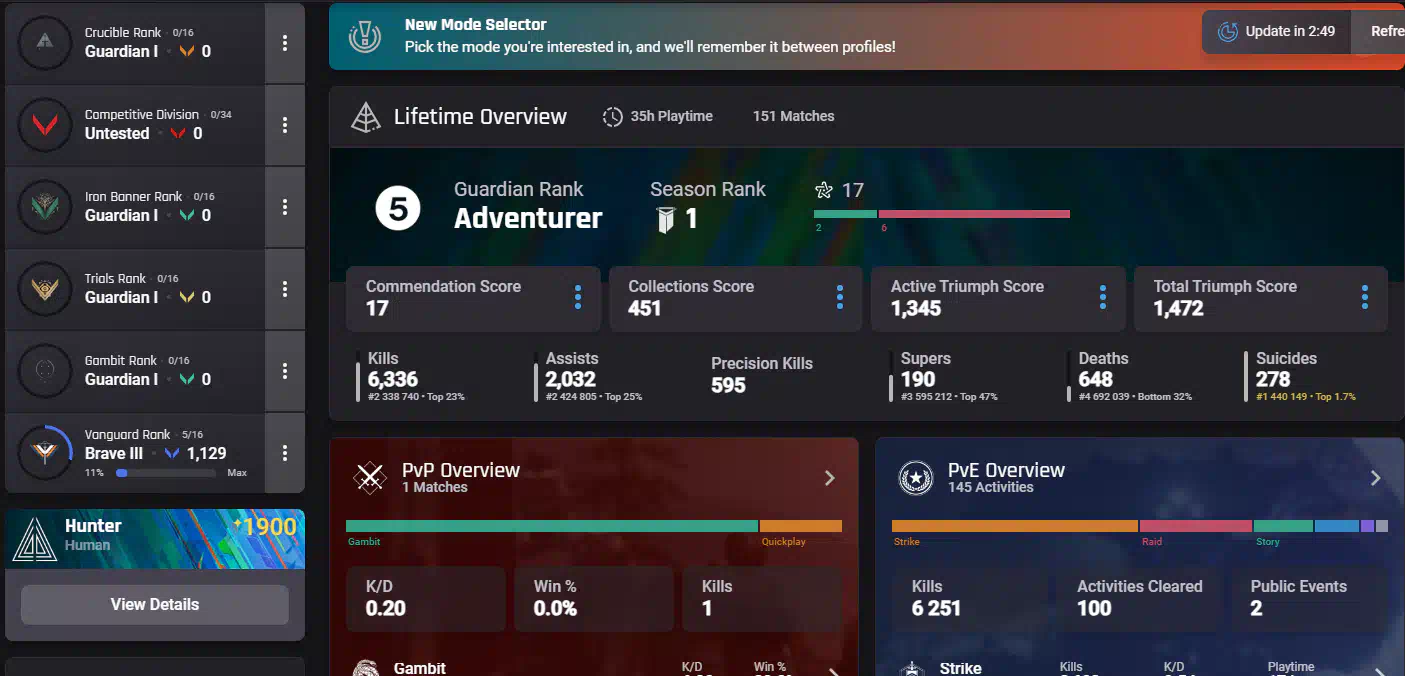Expand the PvP Overview with its chevron

(829, 478)
